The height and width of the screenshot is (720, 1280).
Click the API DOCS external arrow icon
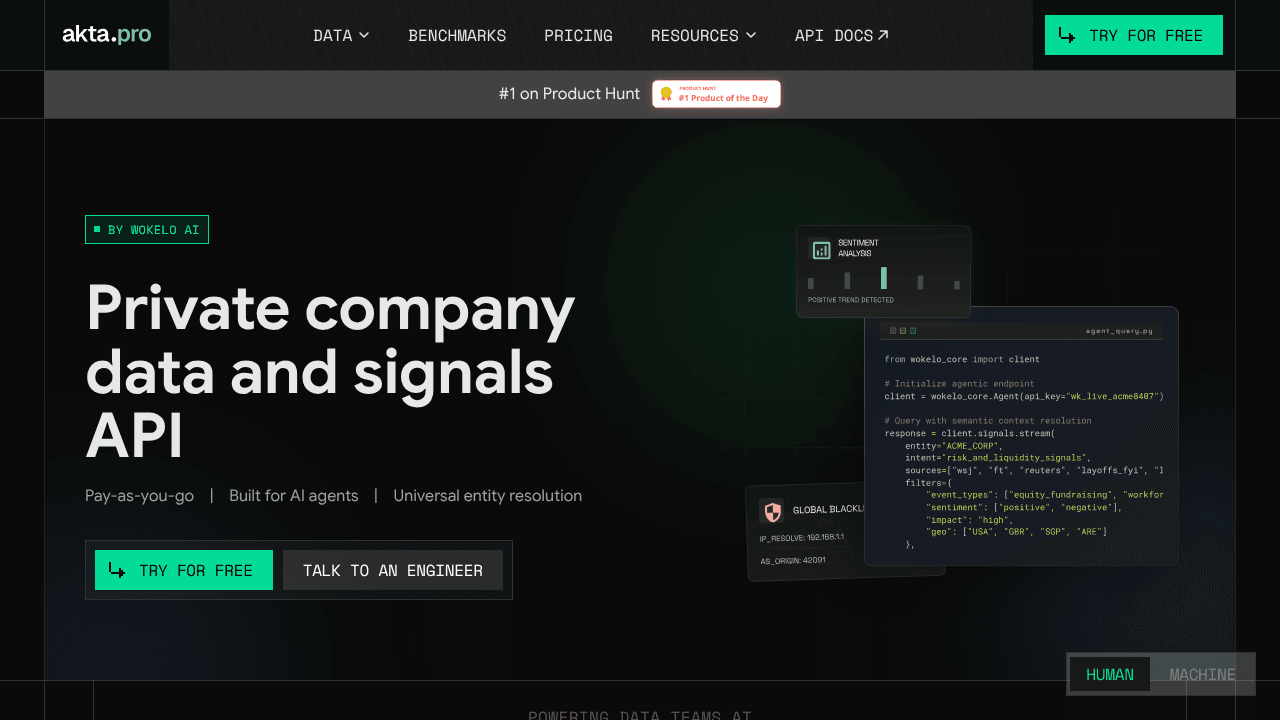click(883, 35)
